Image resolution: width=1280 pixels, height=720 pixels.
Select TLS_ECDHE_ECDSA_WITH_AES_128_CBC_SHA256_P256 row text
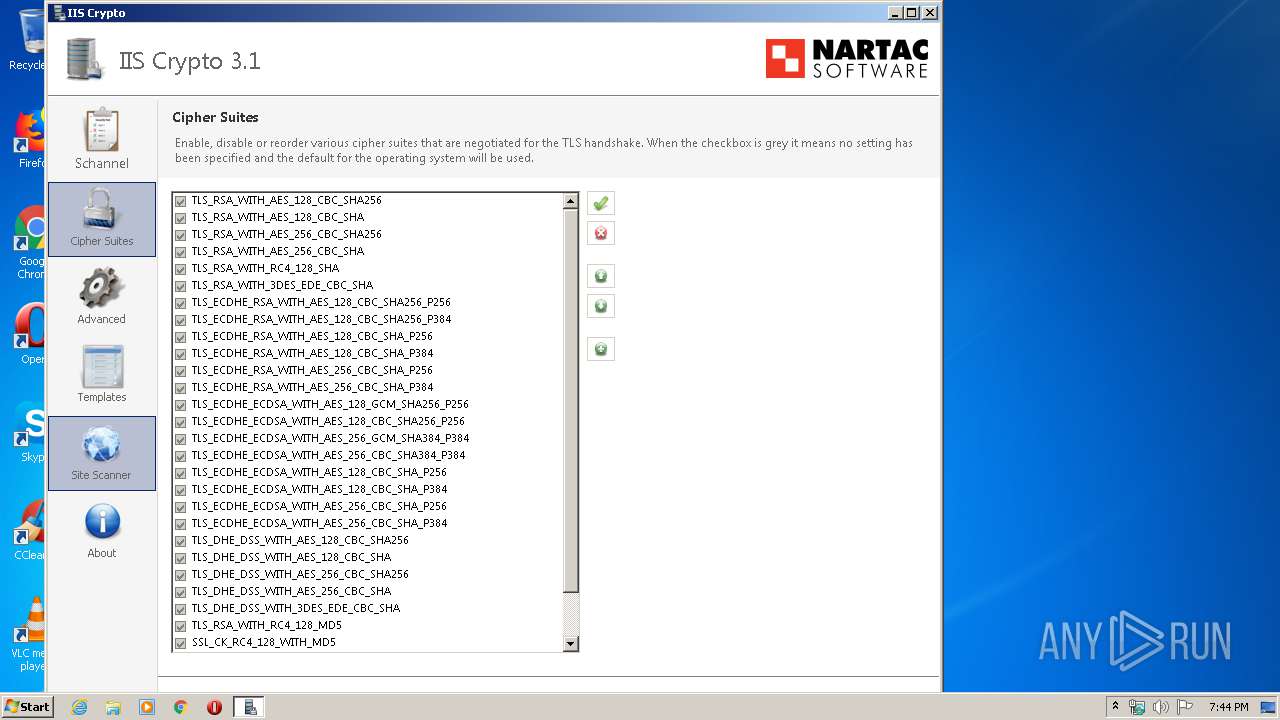coord(328,421)
